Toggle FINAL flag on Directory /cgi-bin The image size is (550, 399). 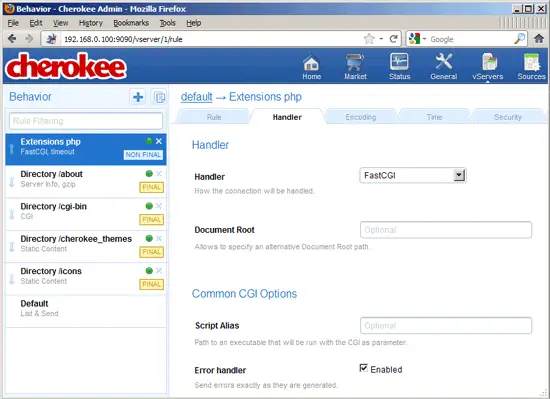pos(152,219)
